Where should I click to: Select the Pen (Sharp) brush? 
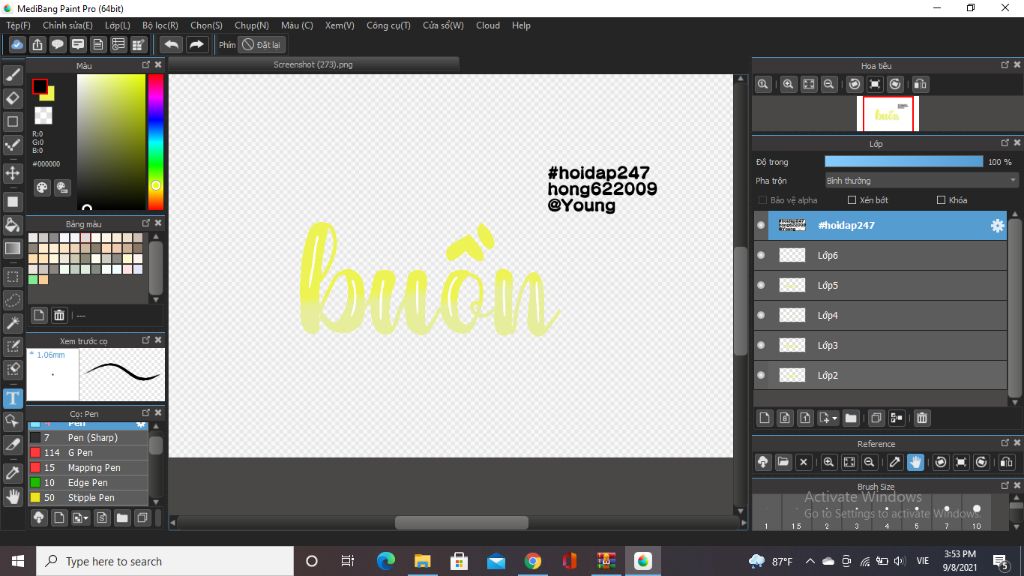[88, 438]
